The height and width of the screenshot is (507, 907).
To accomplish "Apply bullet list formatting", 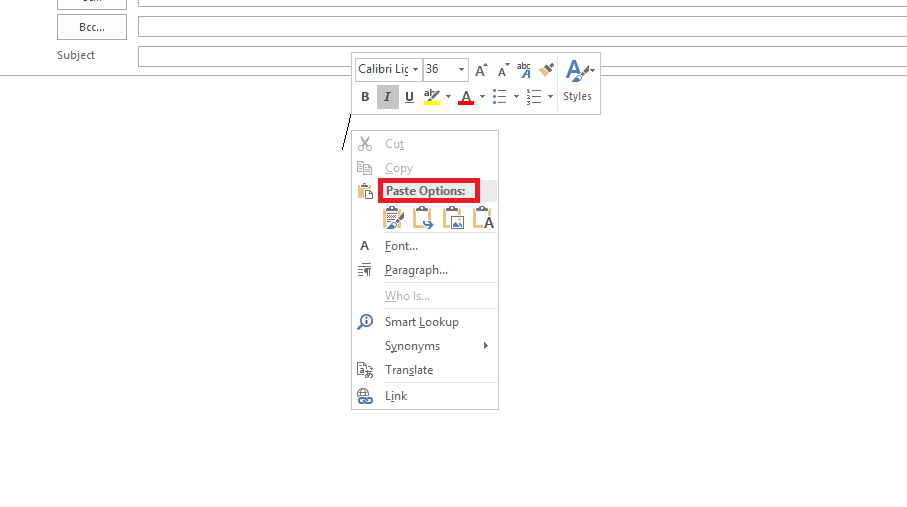I will tap(500, 97).
